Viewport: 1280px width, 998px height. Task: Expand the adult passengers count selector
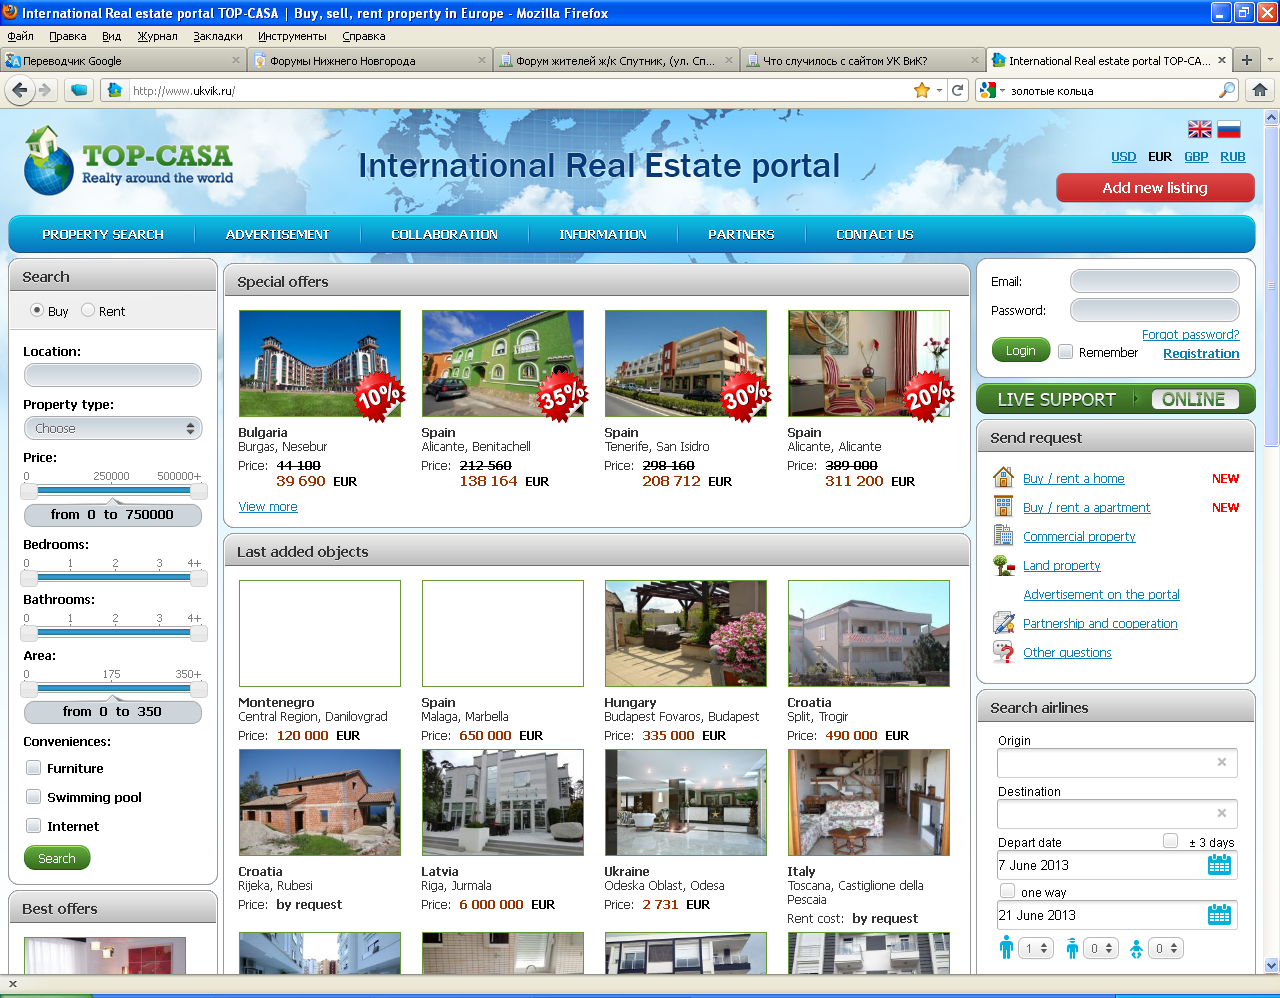tap(1036, 948)
